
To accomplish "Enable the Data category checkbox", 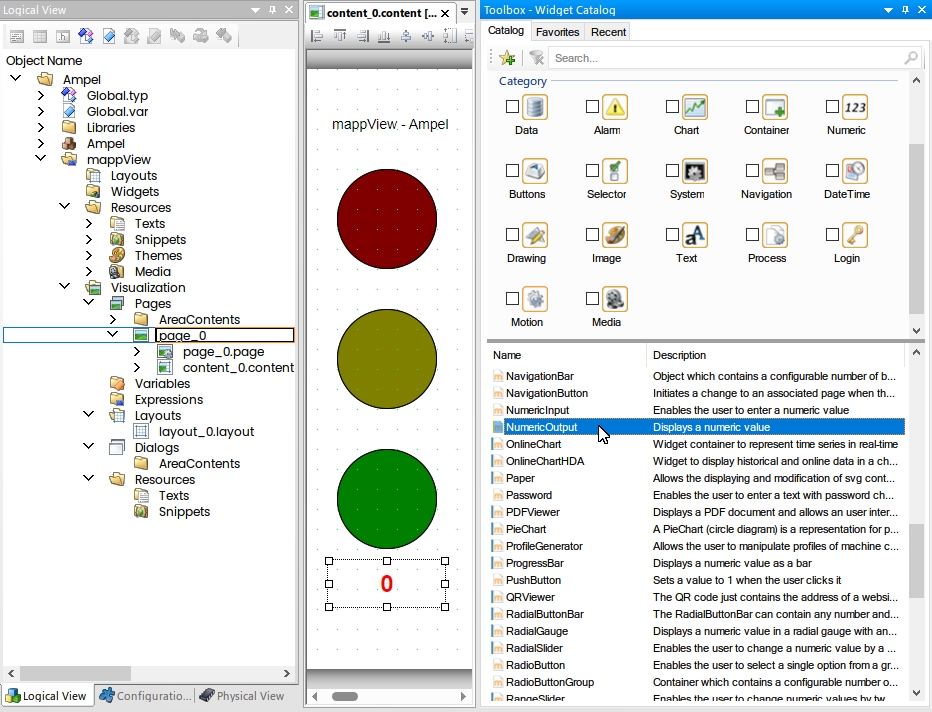I will coord(512,107).
